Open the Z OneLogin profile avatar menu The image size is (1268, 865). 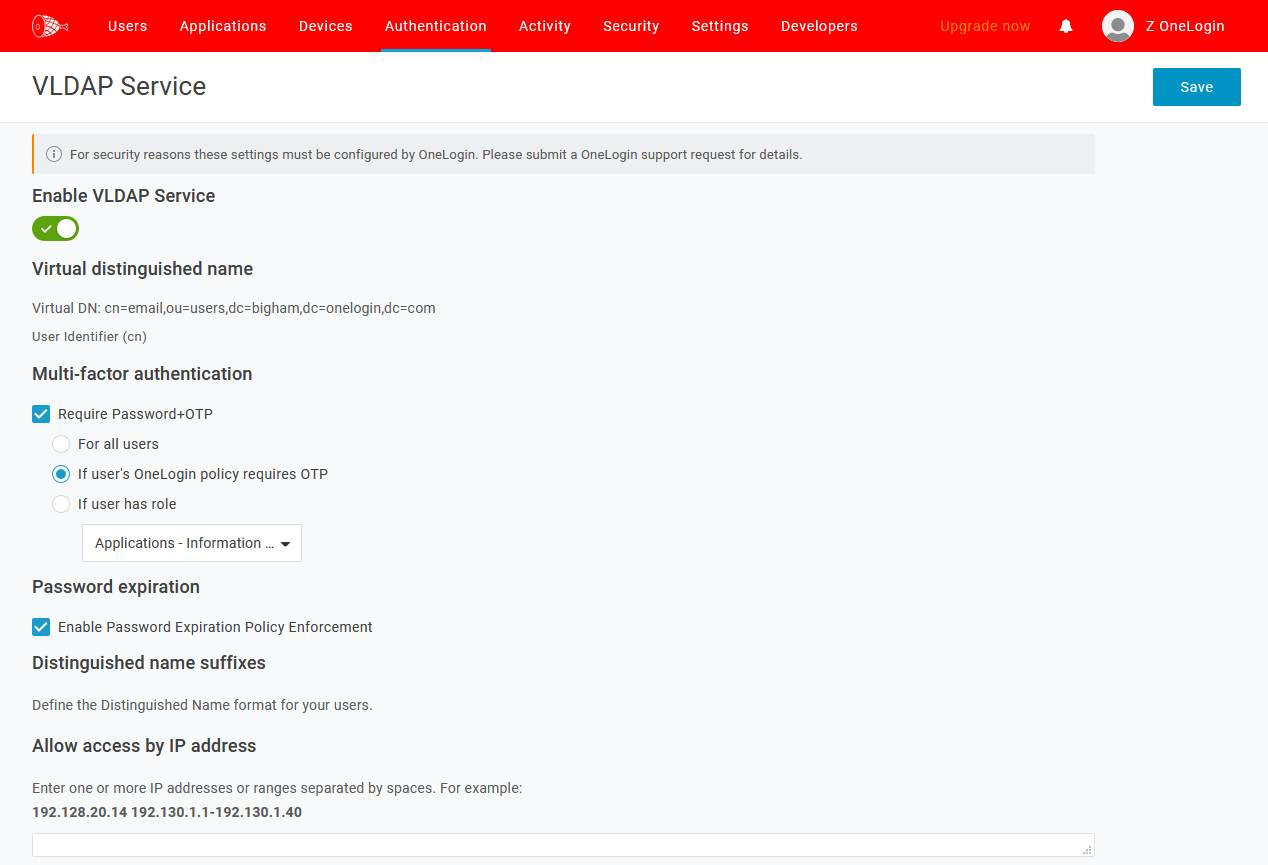tap(1117, 26)
